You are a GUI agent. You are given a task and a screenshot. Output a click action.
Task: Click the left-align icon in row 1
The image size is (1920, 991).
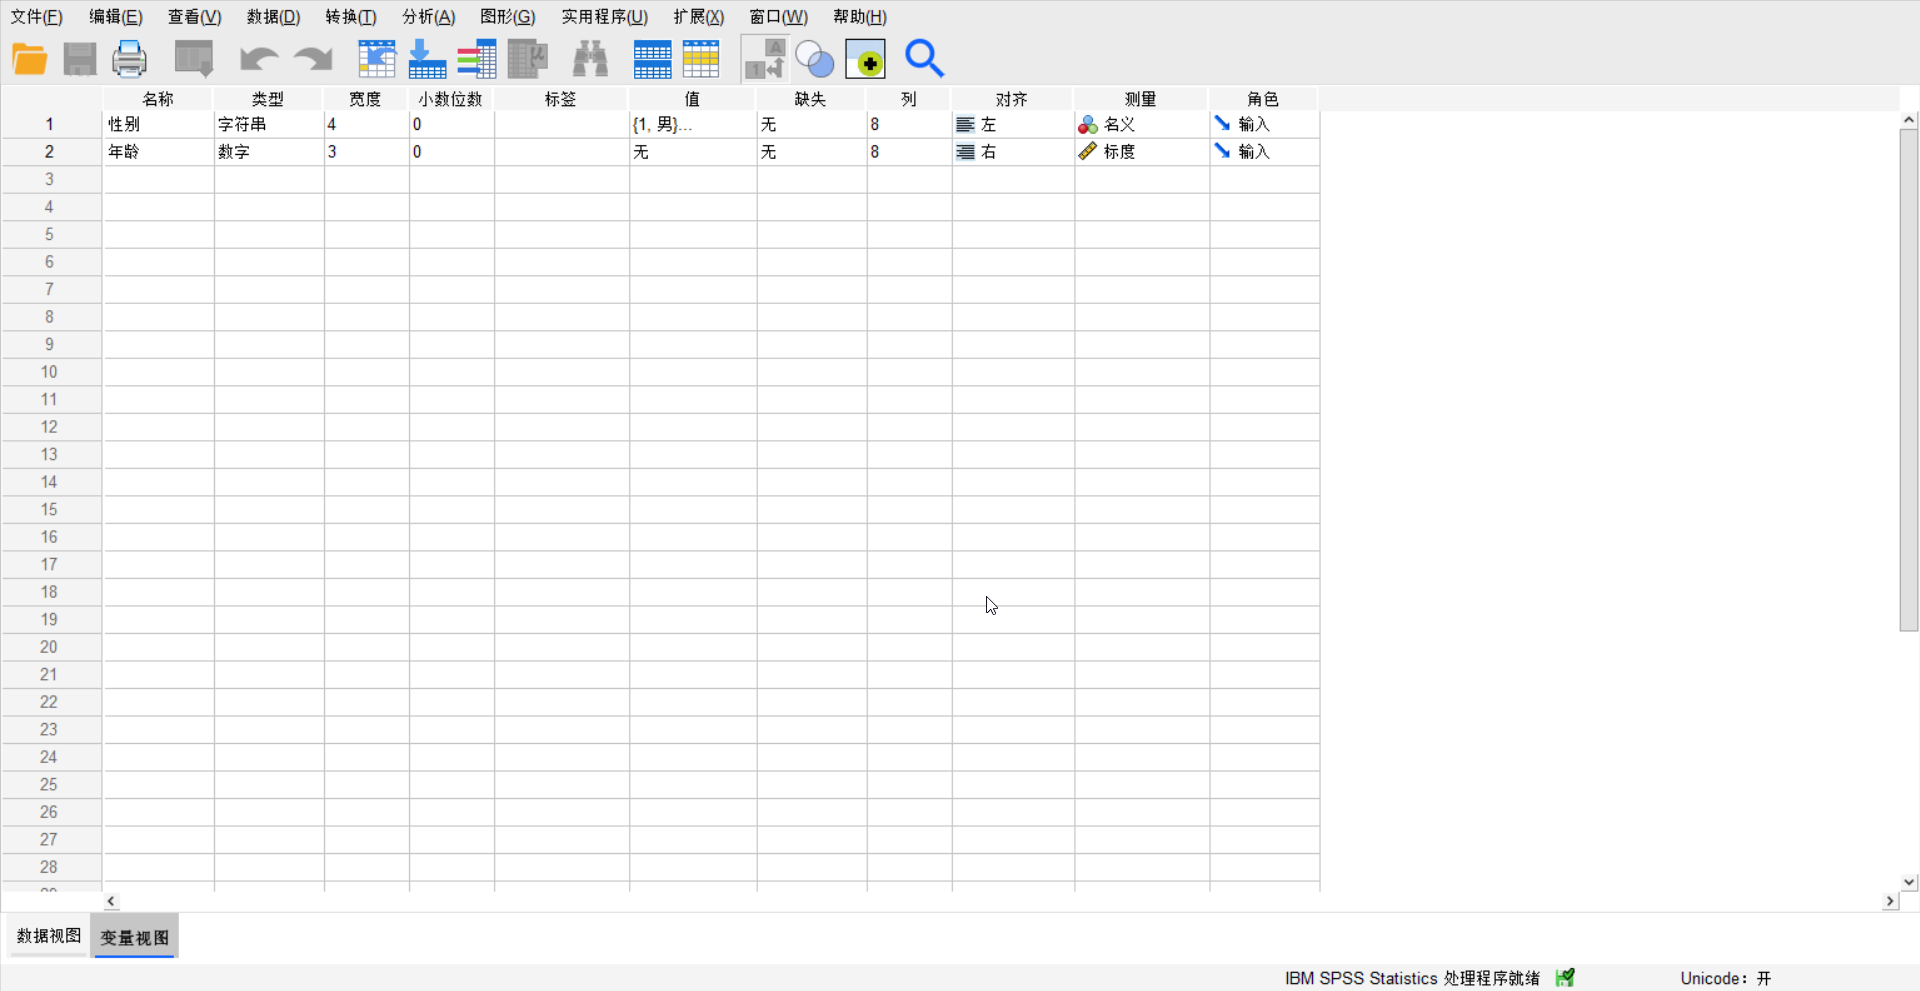click(965, 125)
